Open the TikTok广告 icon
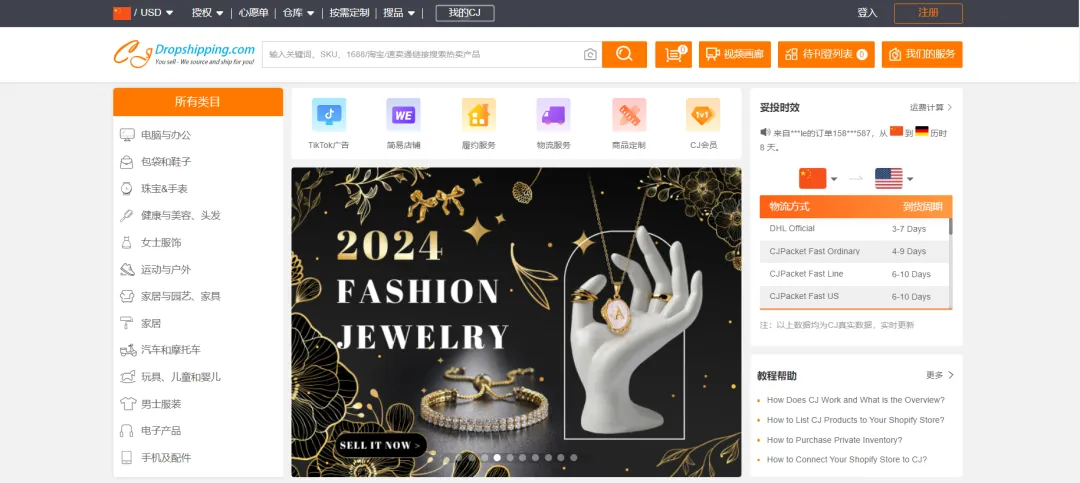1080x483 pixels. 329,115
